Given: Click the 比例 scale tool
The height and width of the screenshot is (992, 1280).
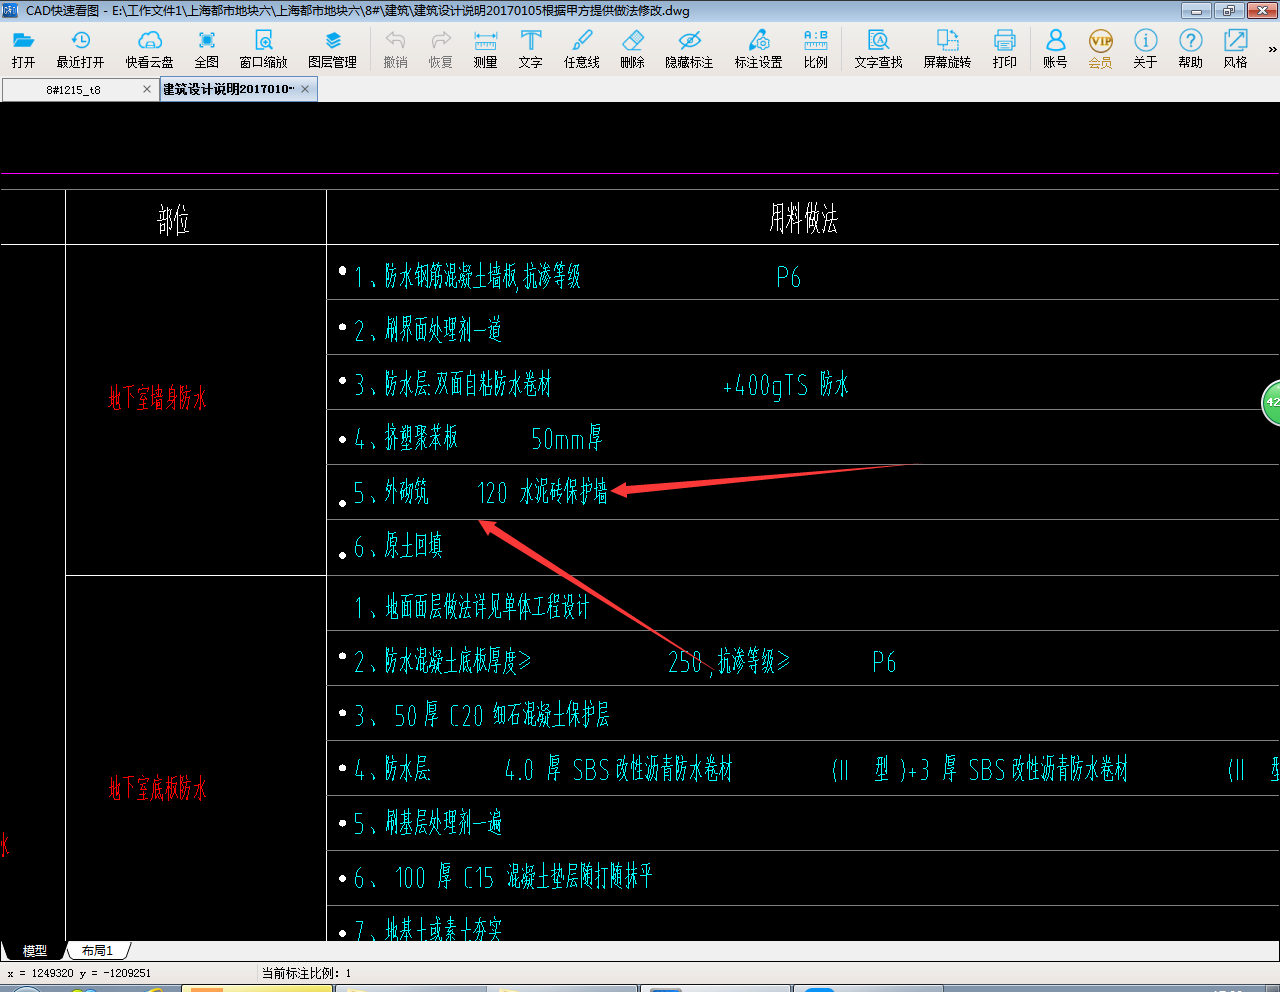Looking at the screenshot, I should click(815, 48).
